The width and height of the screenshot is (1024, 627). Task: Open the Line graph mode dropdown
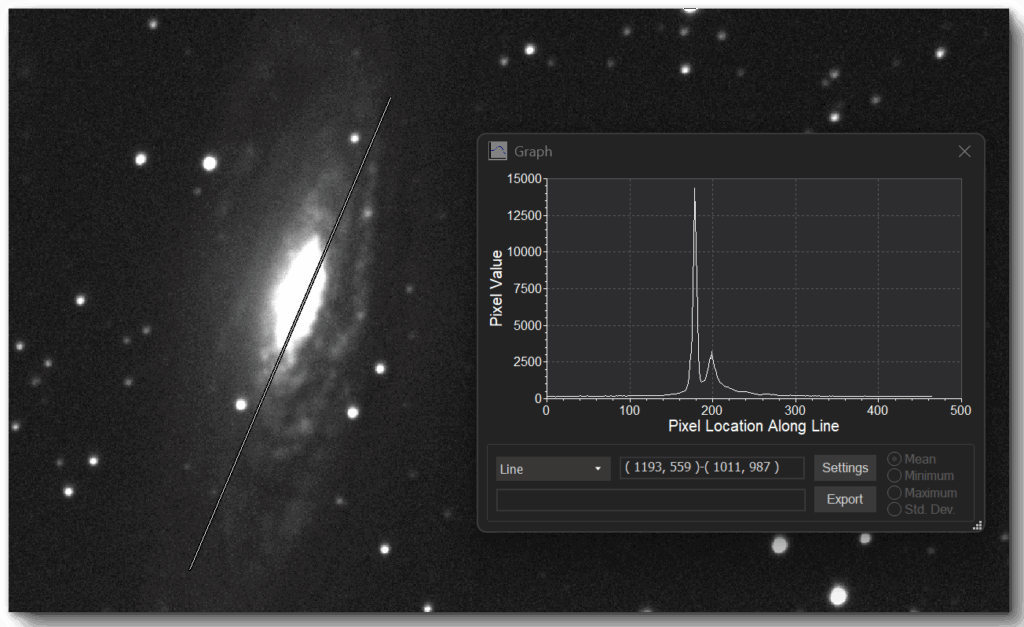(553, 469)
